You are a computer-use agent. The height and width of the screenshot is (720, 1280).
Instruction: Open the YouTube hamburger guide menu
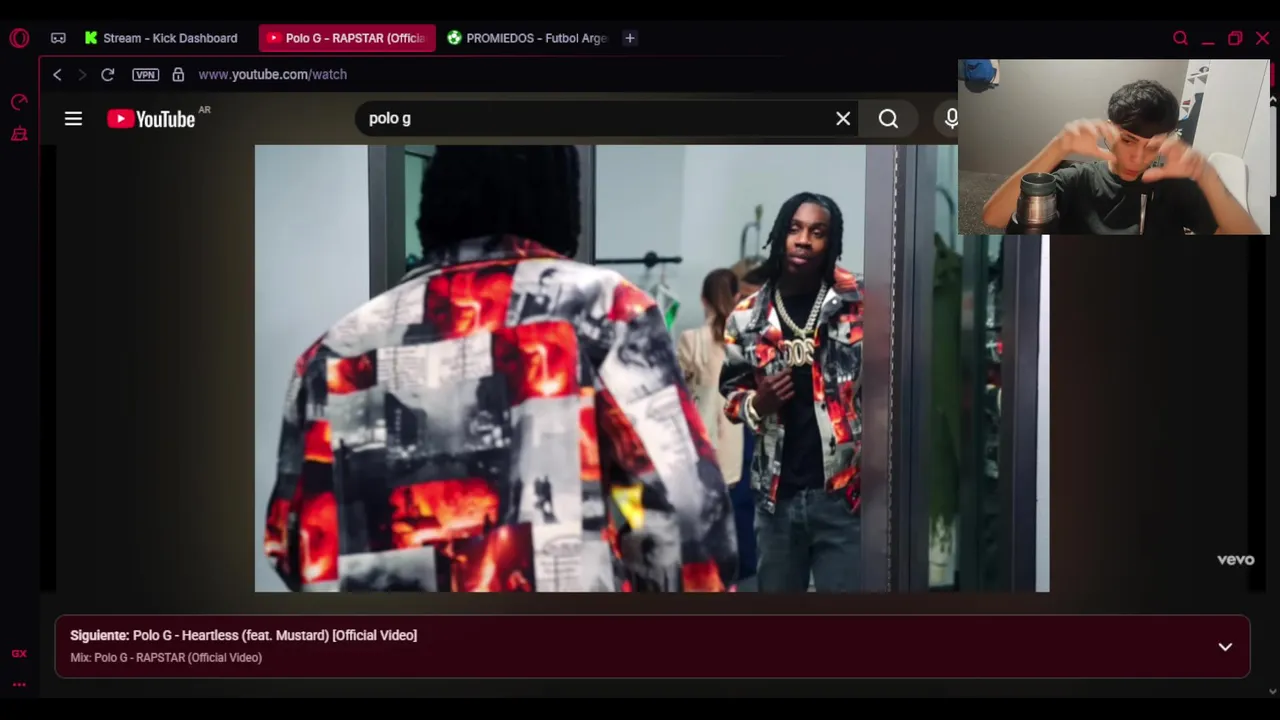click(x=73, y=119)
